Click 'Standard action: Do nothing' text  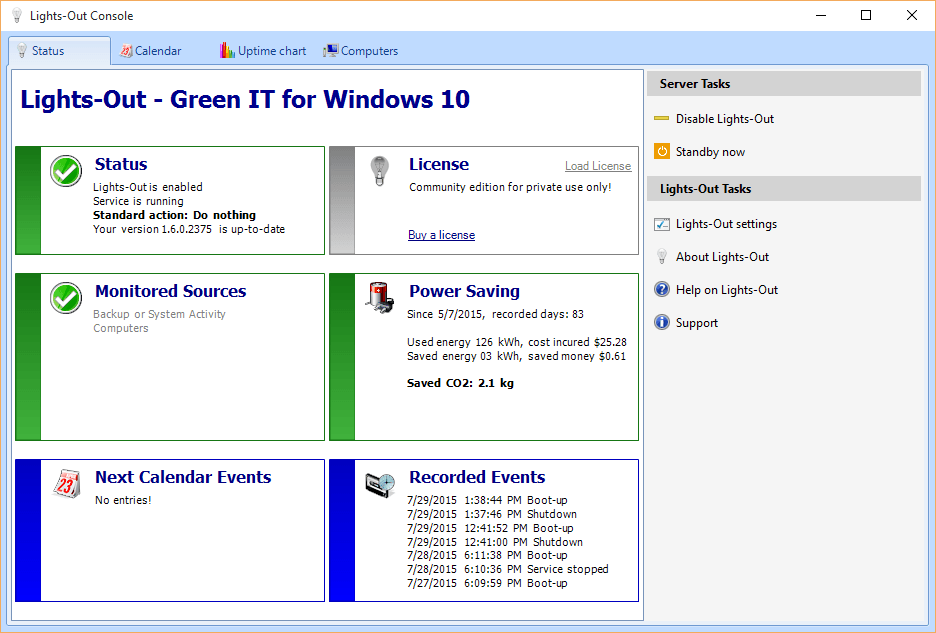(174, 215)
